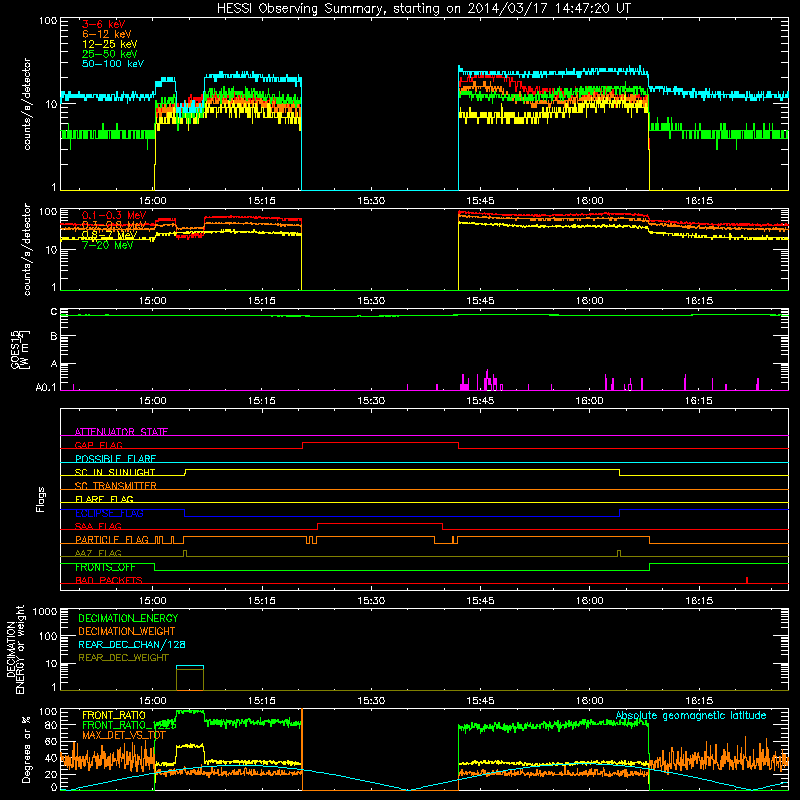Click the Absolute geomagnetic latitude label
Viewport: 800px width, 800px height.
coord(691,715)
